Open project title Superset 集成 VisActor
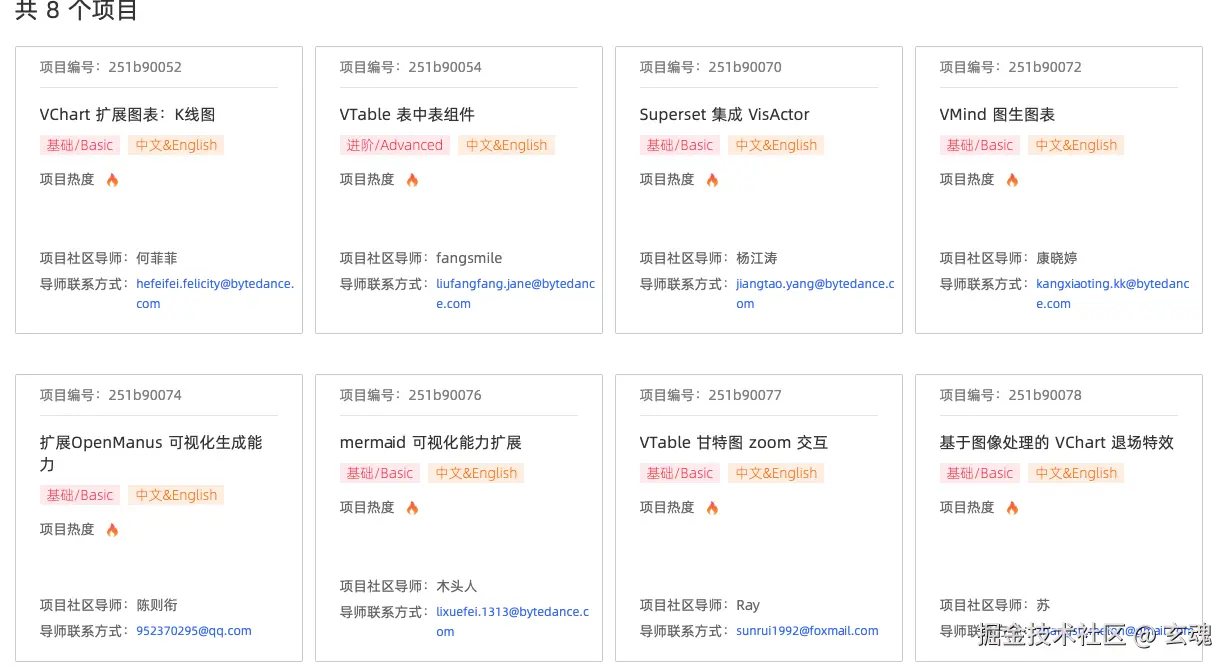1232x668 pixels. tap(724, 114)
